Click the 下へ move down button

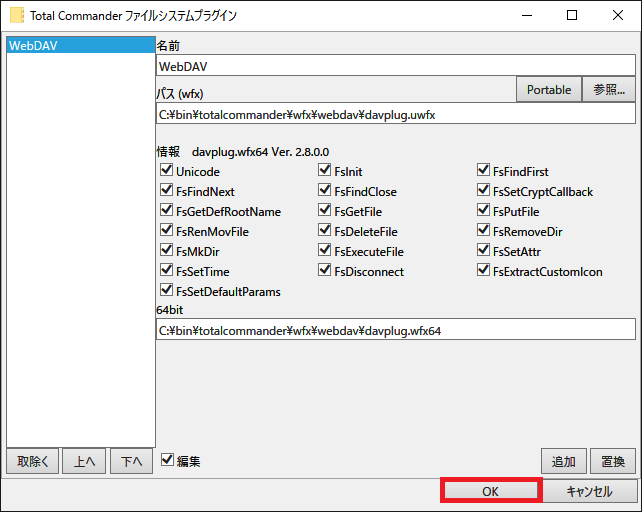[131, 461]
